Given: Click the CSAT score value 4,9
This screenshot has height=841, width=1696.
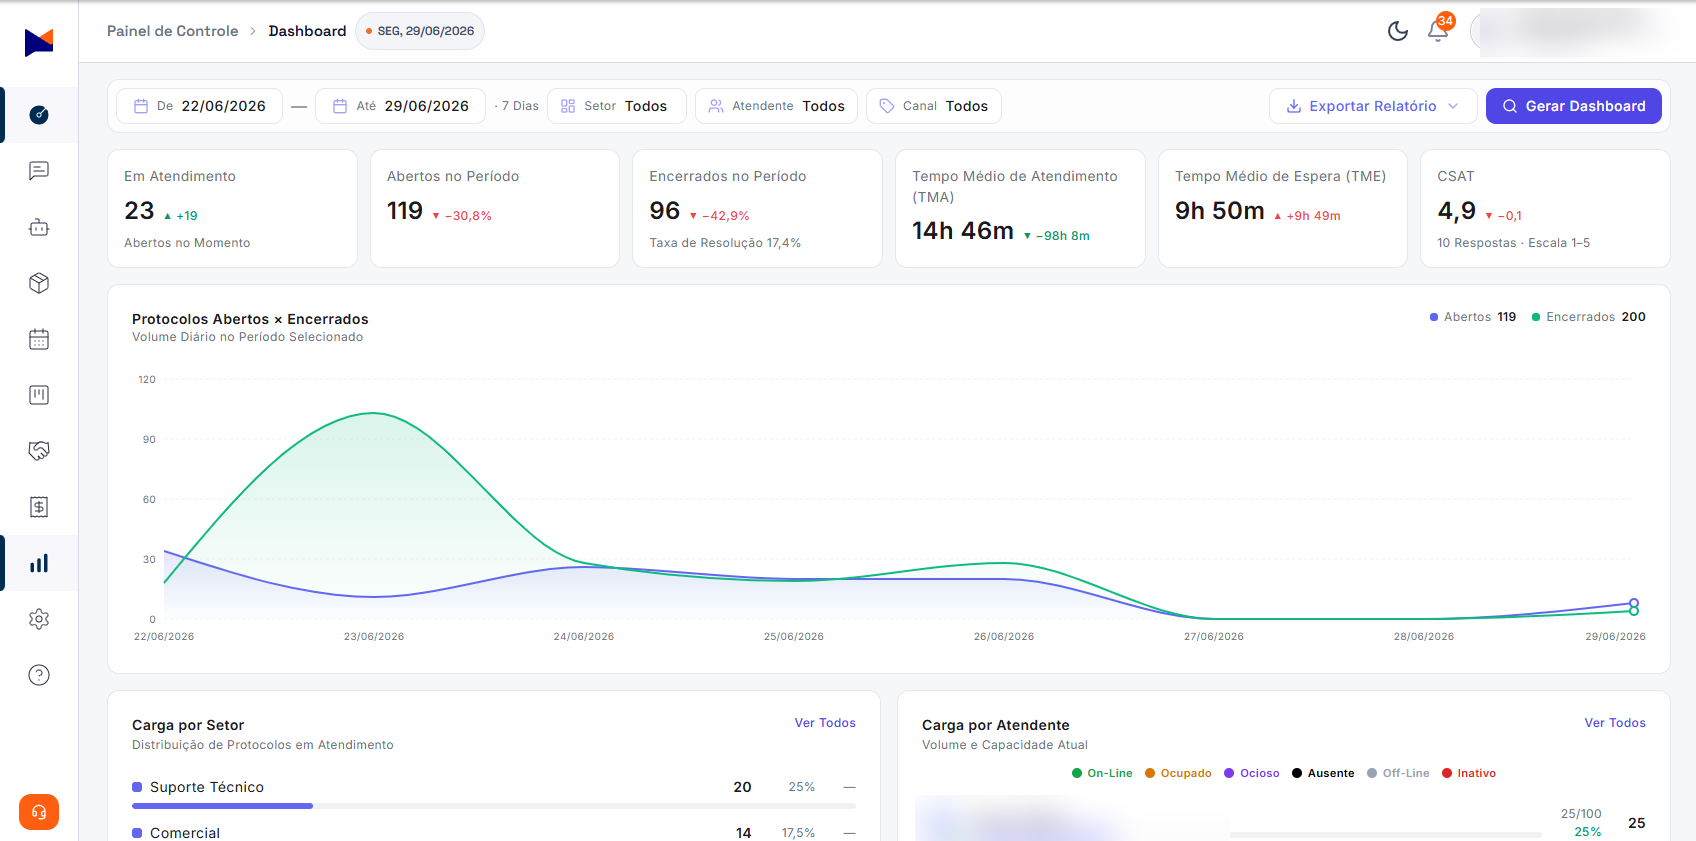Looking at the screenshot, I should tap(1457, 211).
